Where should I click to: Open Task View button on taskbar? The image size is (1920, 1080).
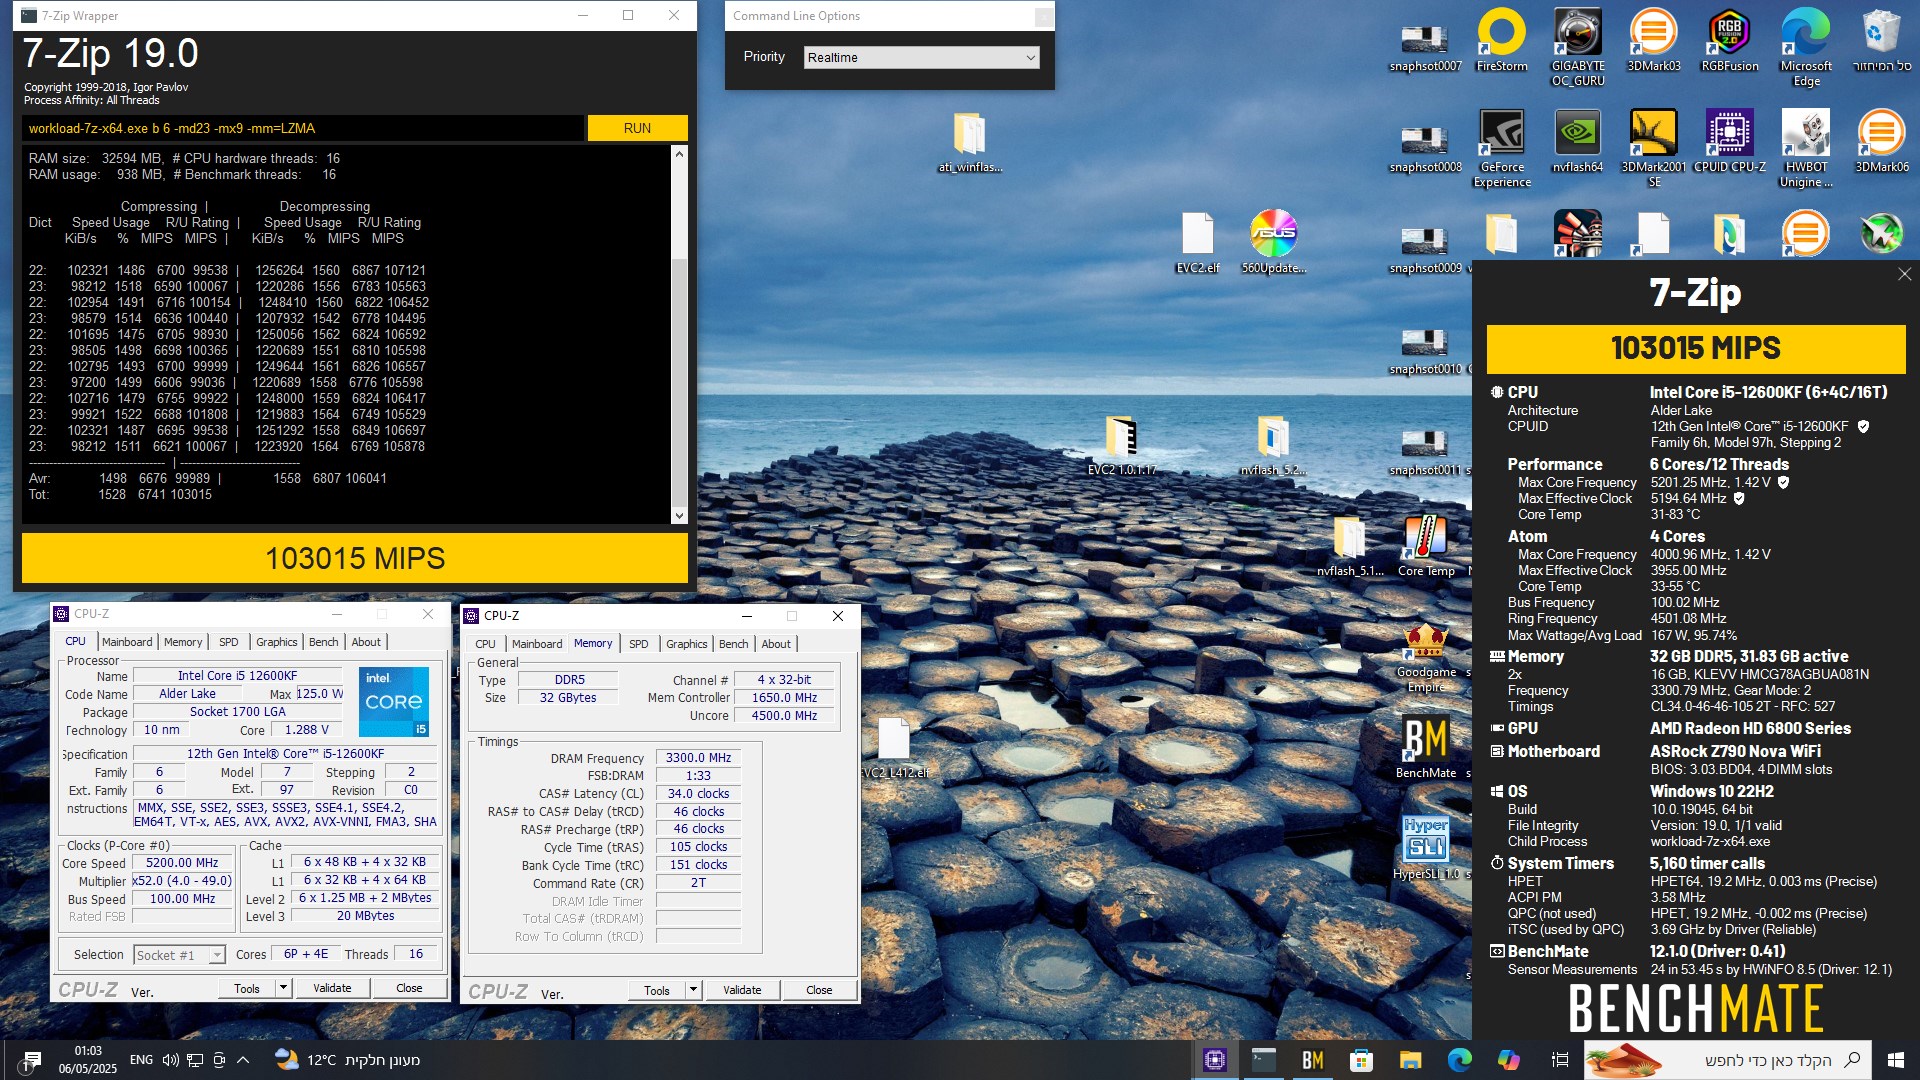pyautogui.click(x=1559, y=1059)
